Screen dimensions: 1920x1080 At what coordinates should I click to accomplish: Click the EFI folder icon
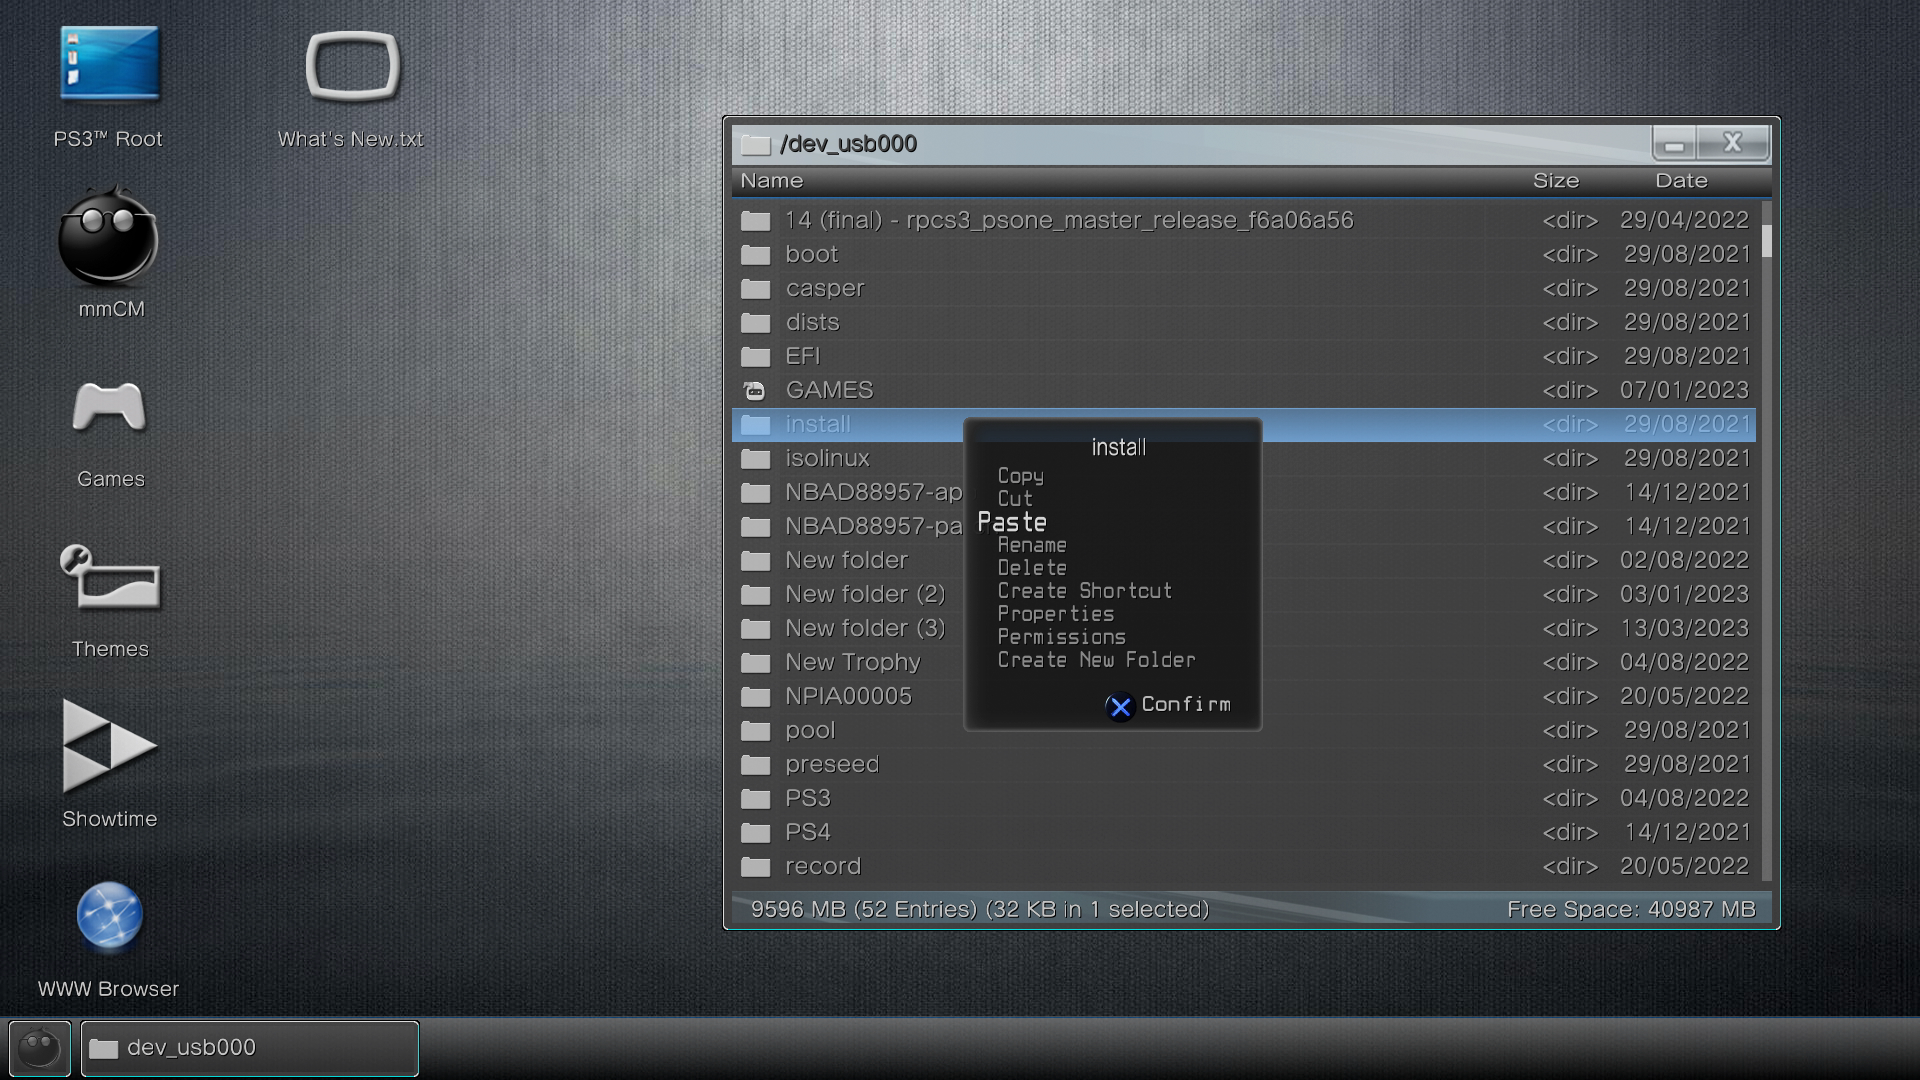click(756, 356)
